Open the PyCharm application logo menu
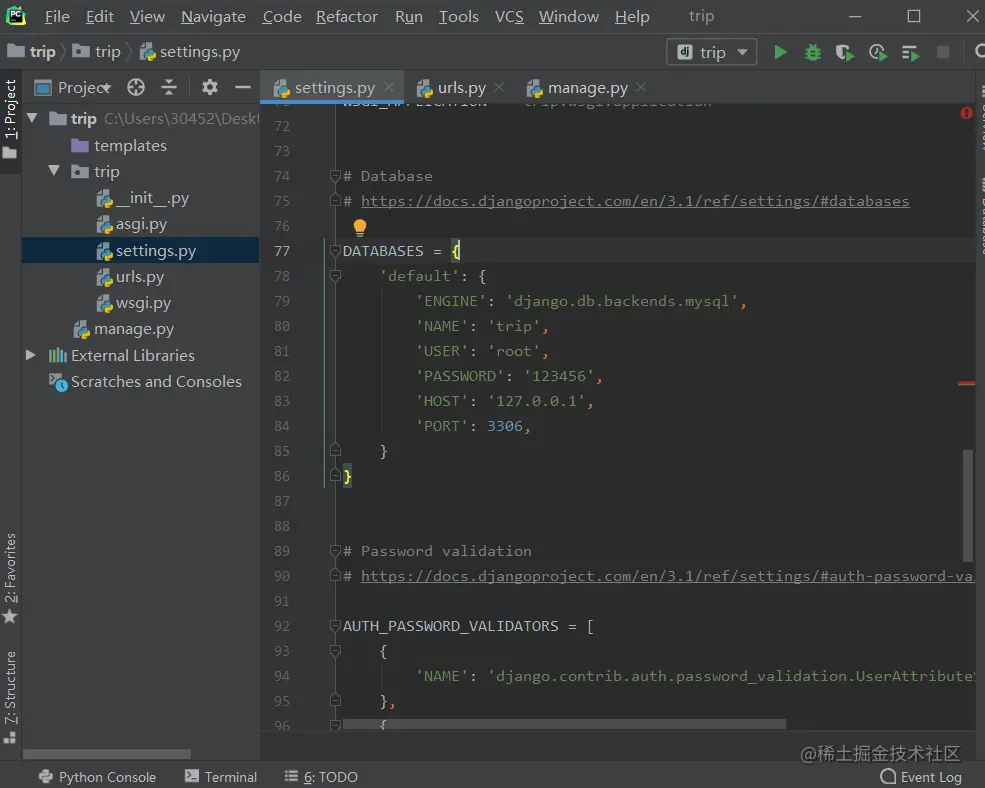The width and height of the screenshot is (985, 788). click(16, 16)
